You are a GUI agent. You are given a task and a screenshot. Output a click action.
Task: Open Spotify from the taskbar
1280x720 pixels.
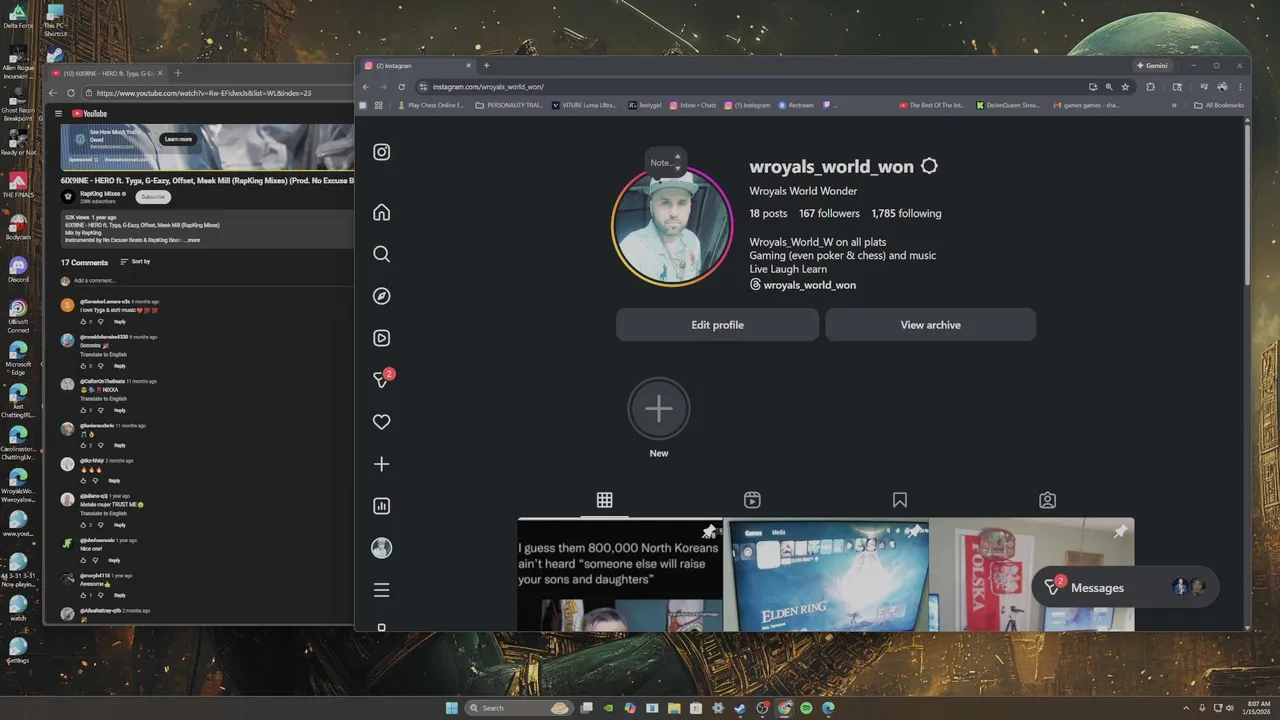806,708
